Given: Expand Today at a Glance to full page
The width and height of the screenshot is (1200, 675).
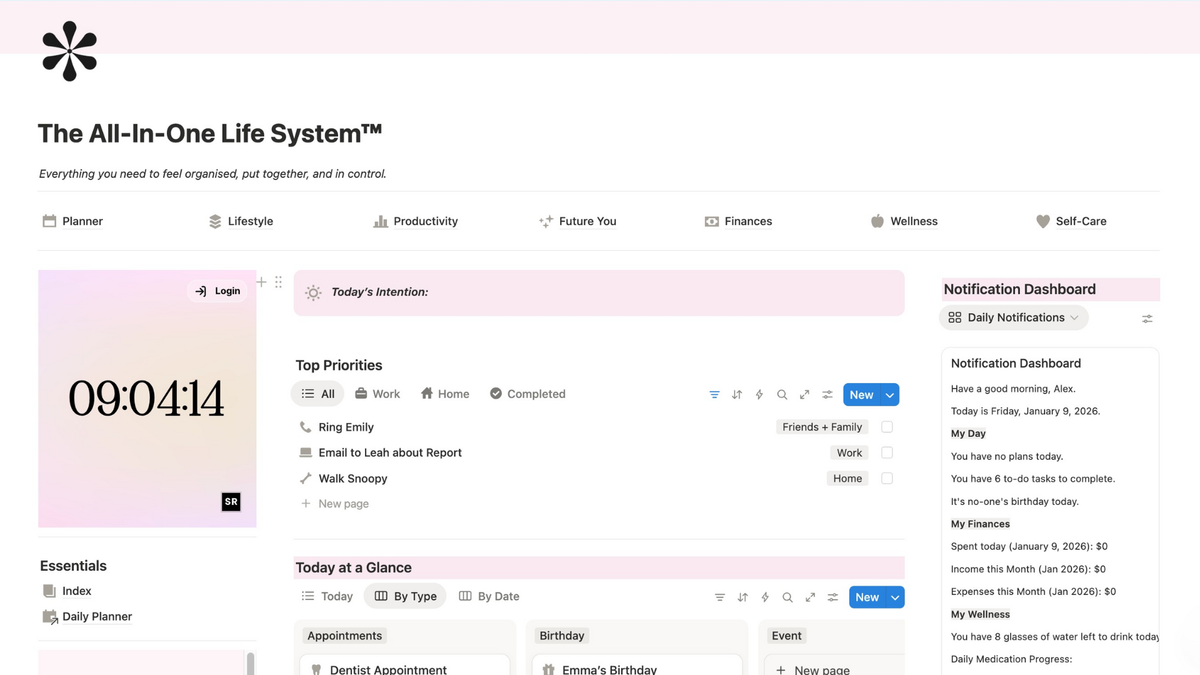Looking at the screenshot, I should 810,597.
